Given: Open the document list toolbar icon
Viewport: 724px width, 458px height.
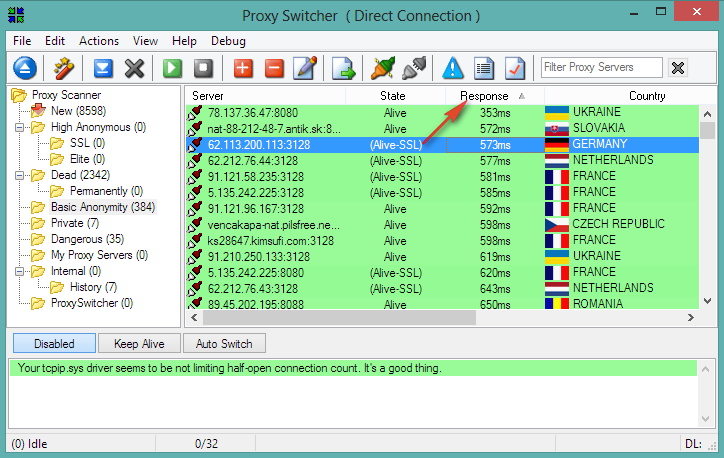Looking at the screenshot, I should click(484, 68).
